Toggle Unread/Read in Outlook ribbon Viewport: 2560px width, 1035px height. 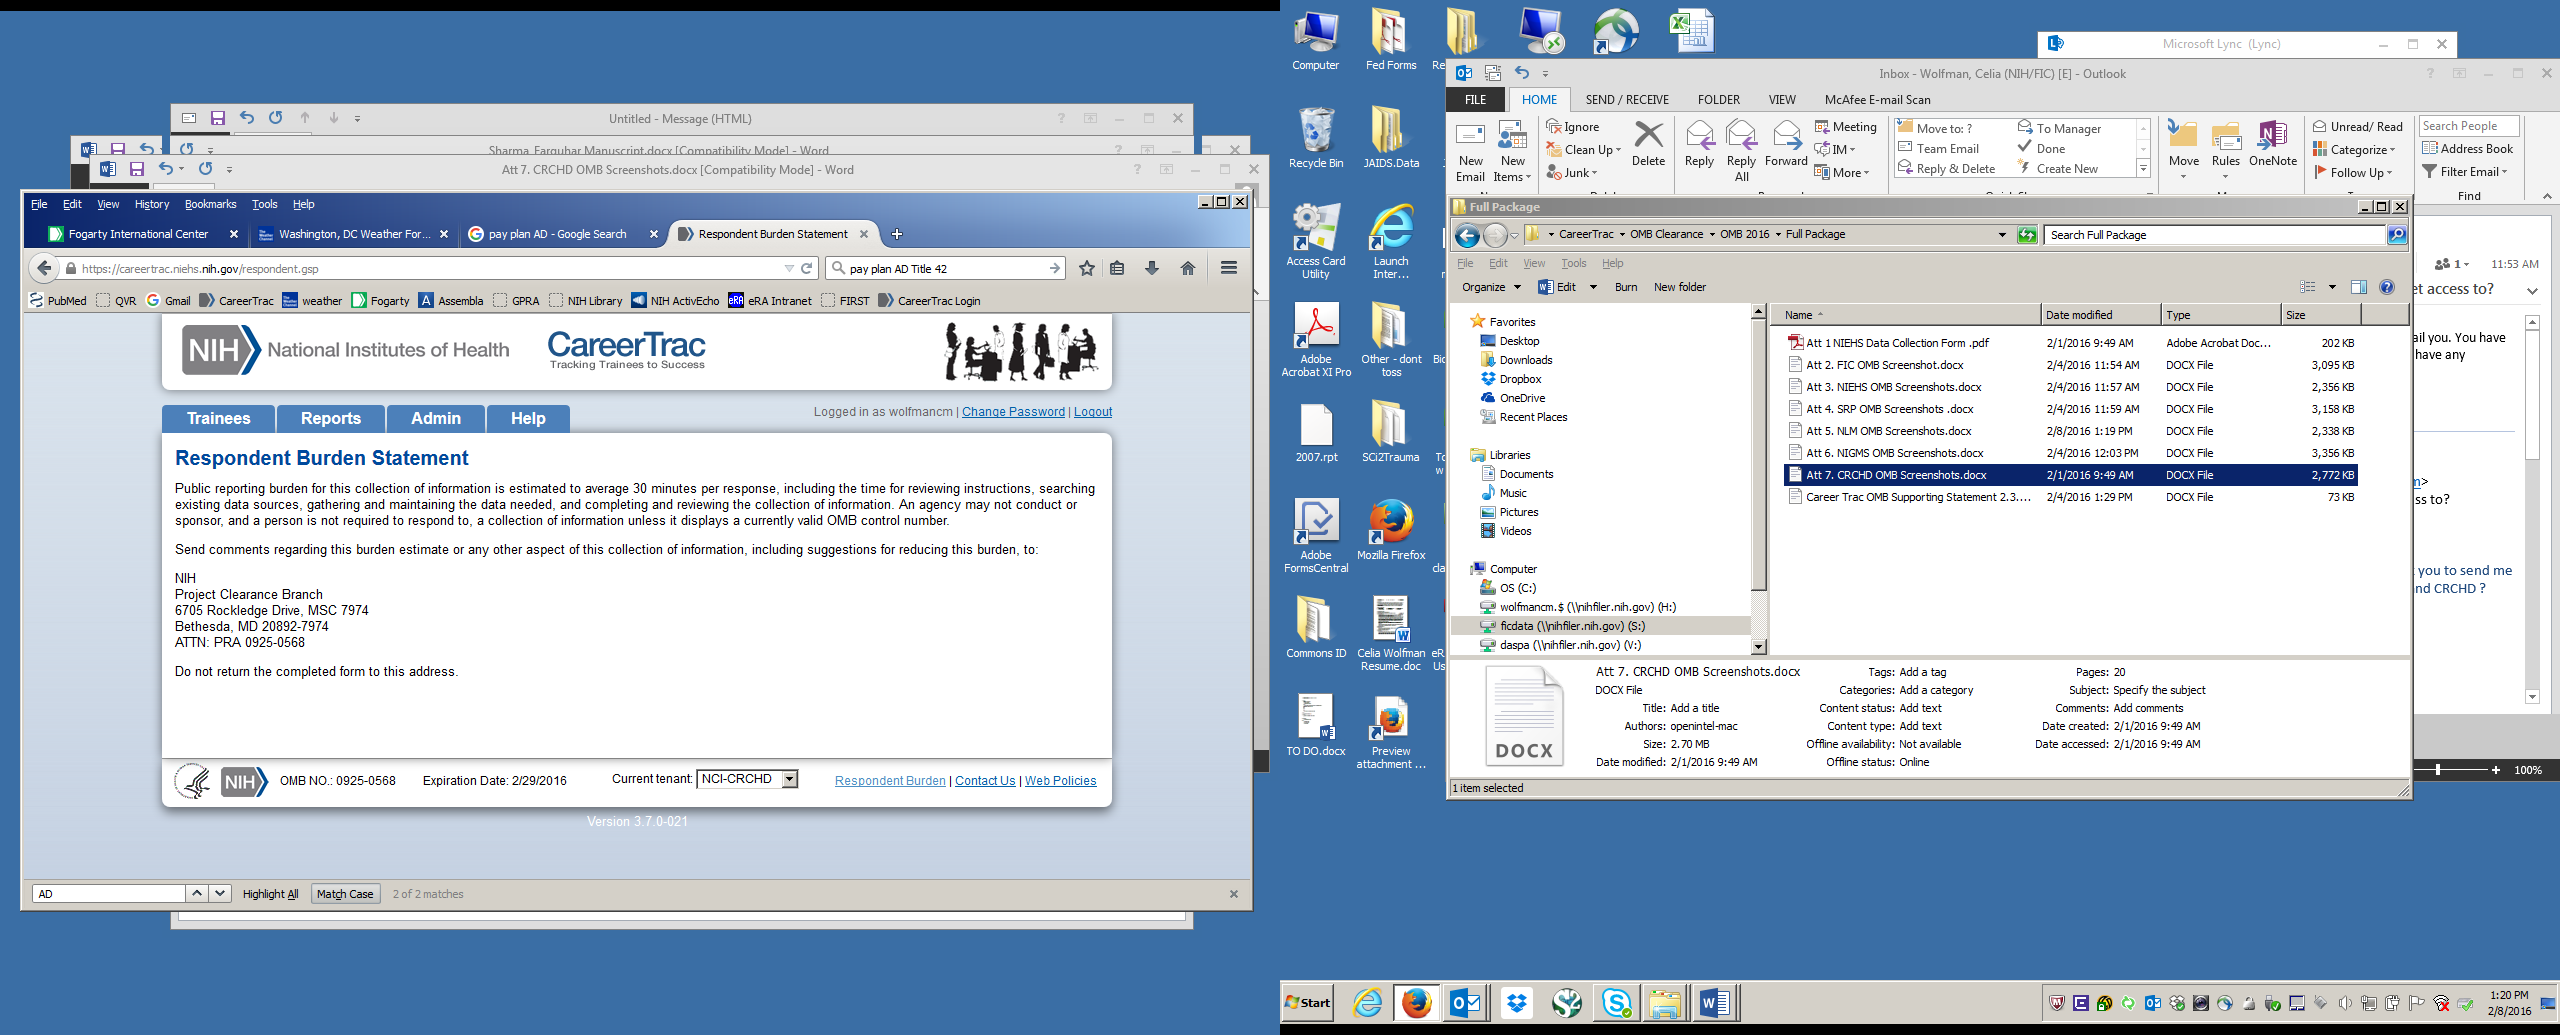2357,127
